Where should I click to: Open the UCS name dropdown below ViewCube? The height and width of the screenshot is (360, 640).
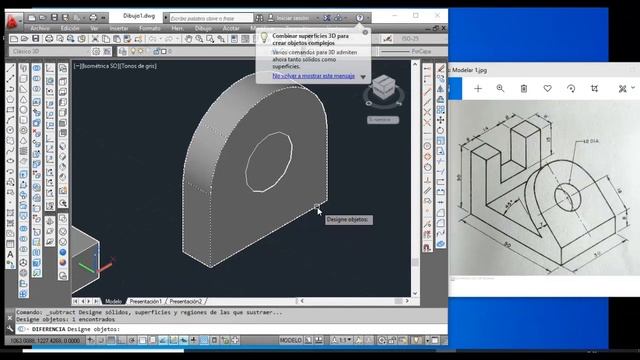(383, 120)
